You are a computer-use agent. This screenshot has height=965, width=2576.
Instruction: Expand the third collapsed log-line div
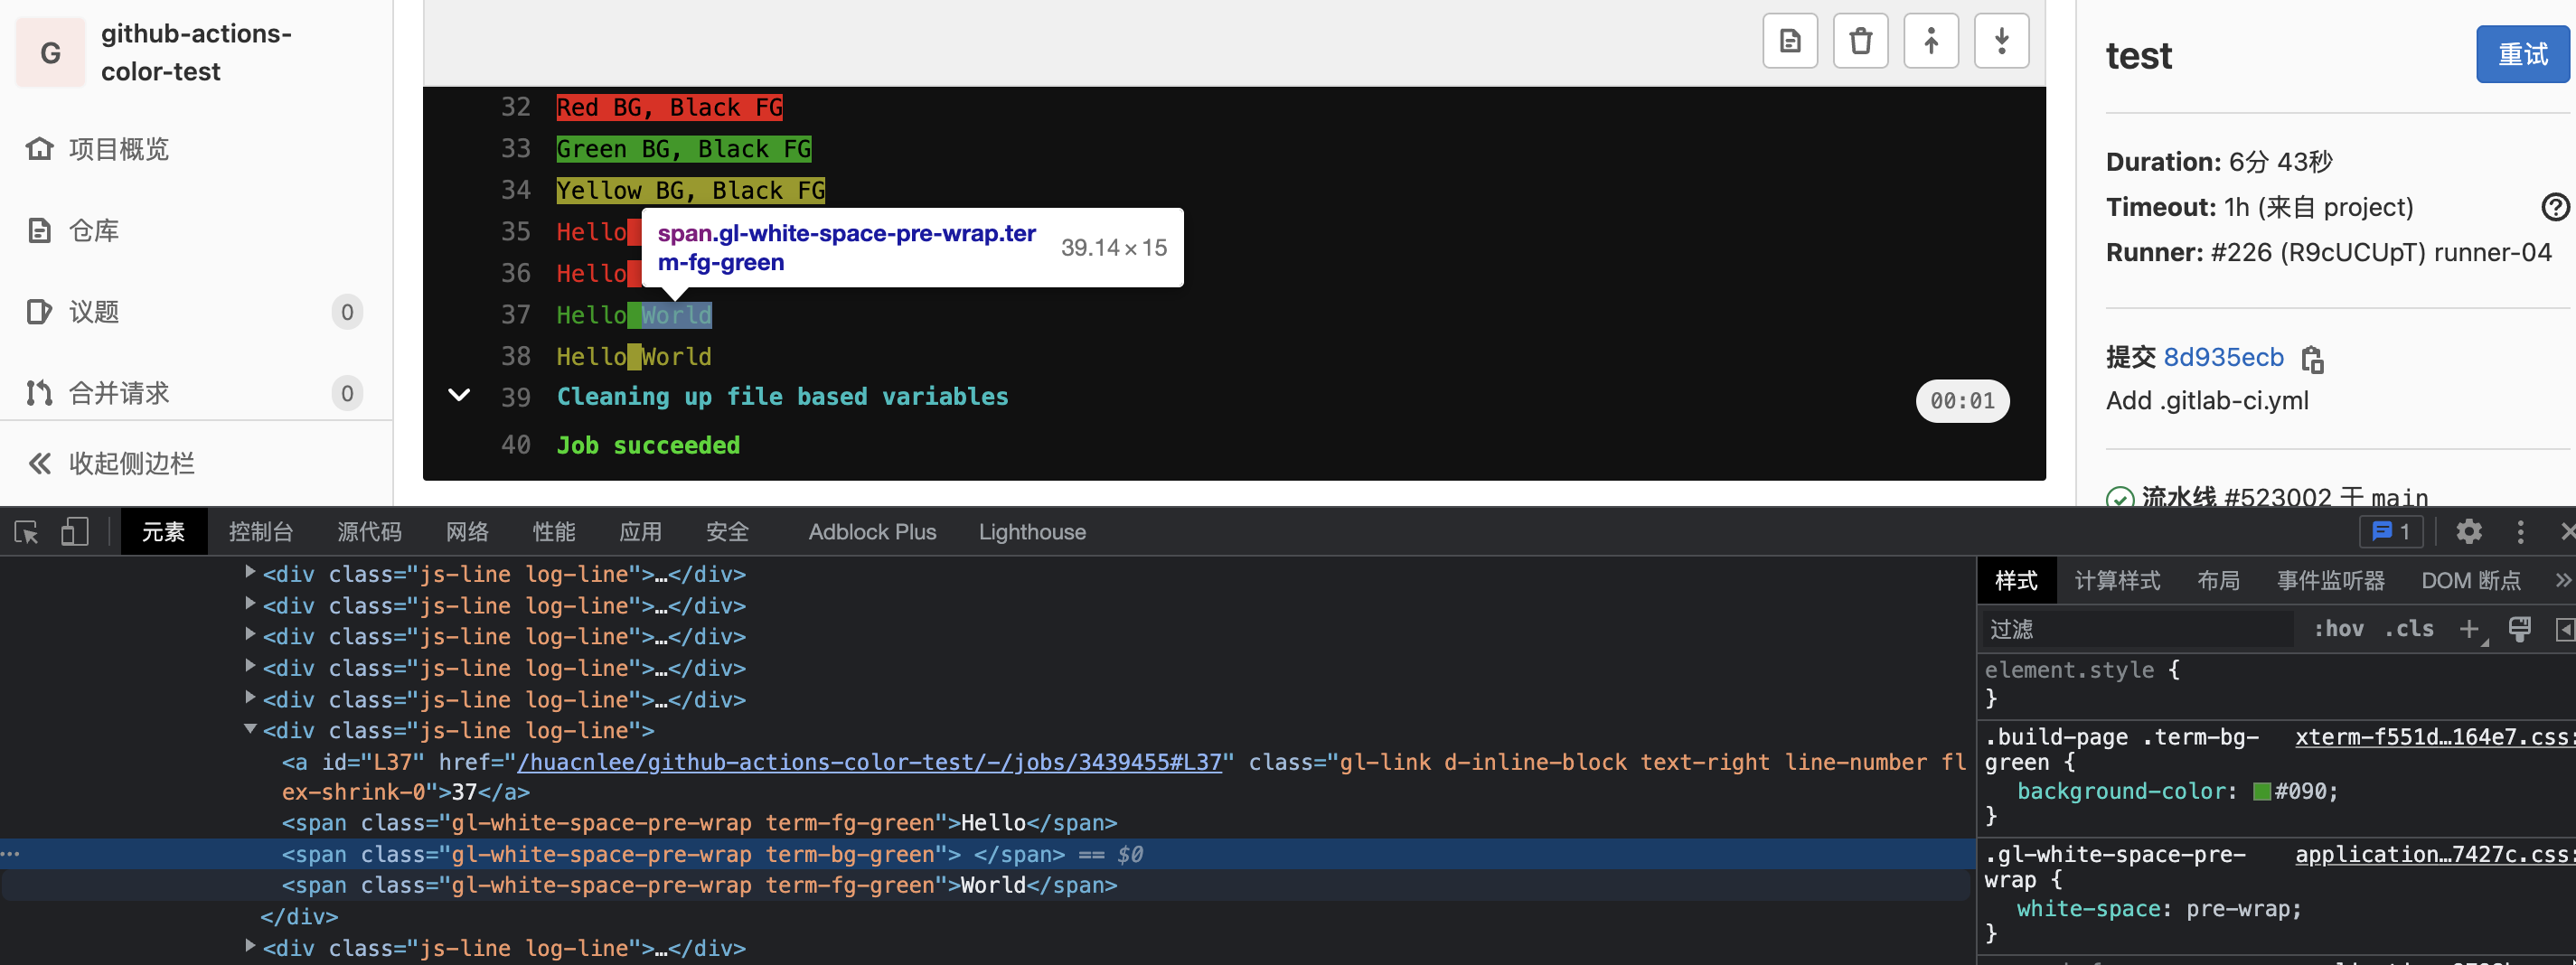[x=250, y=635]
